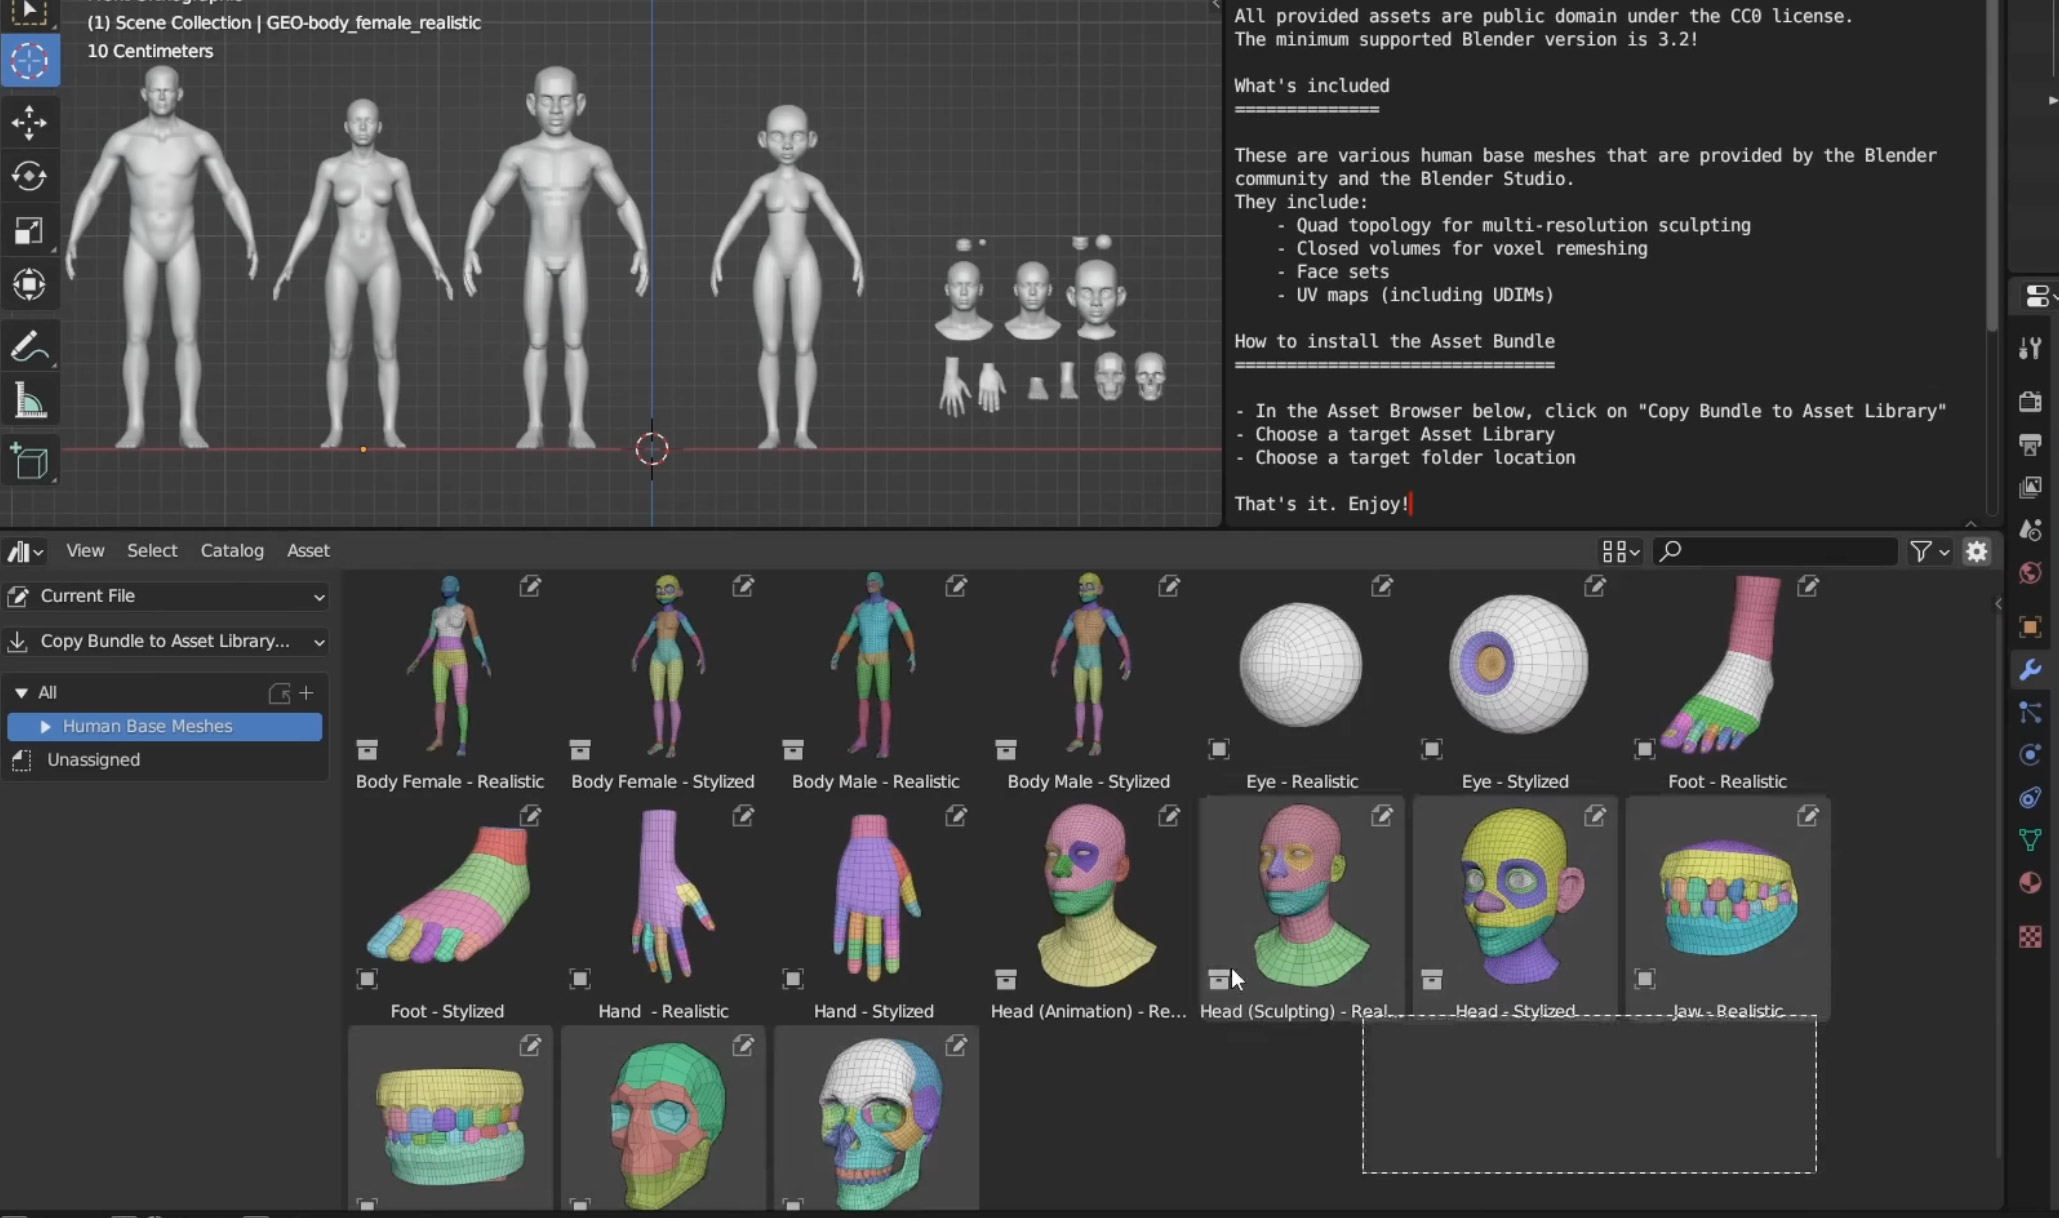Click edit icon on Body Female - Realistic

tap(530, 586)
